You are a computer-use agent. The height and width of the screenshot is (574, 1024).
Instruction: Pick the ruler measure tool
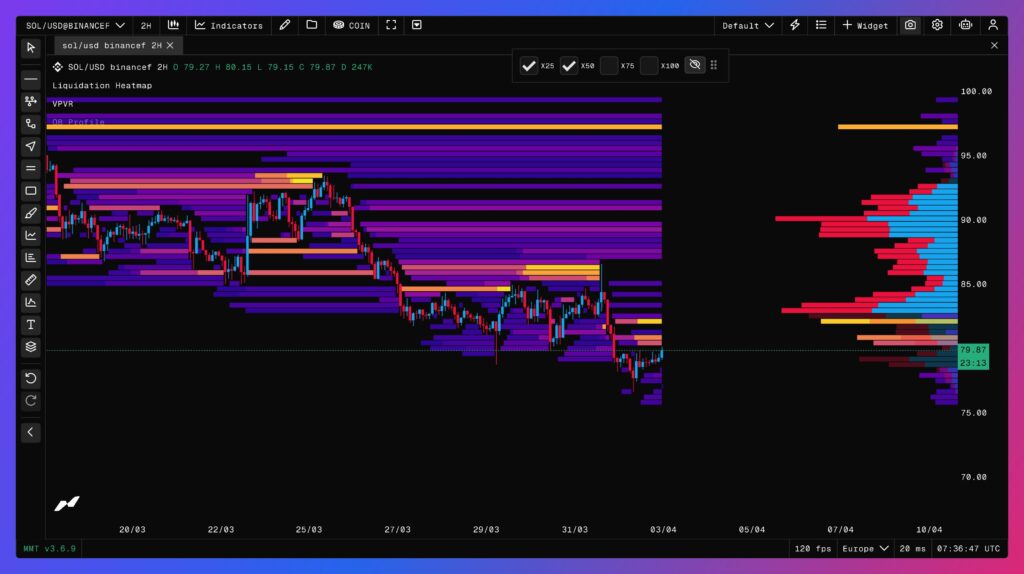point(31,280)
